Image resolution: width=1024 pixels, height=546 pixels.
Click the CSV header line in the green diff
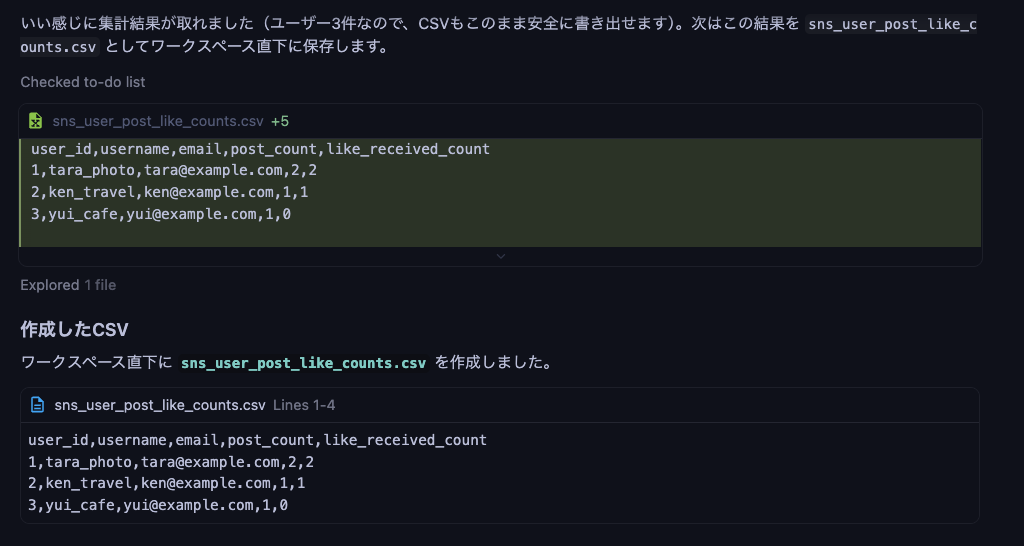tap(260, 149)
